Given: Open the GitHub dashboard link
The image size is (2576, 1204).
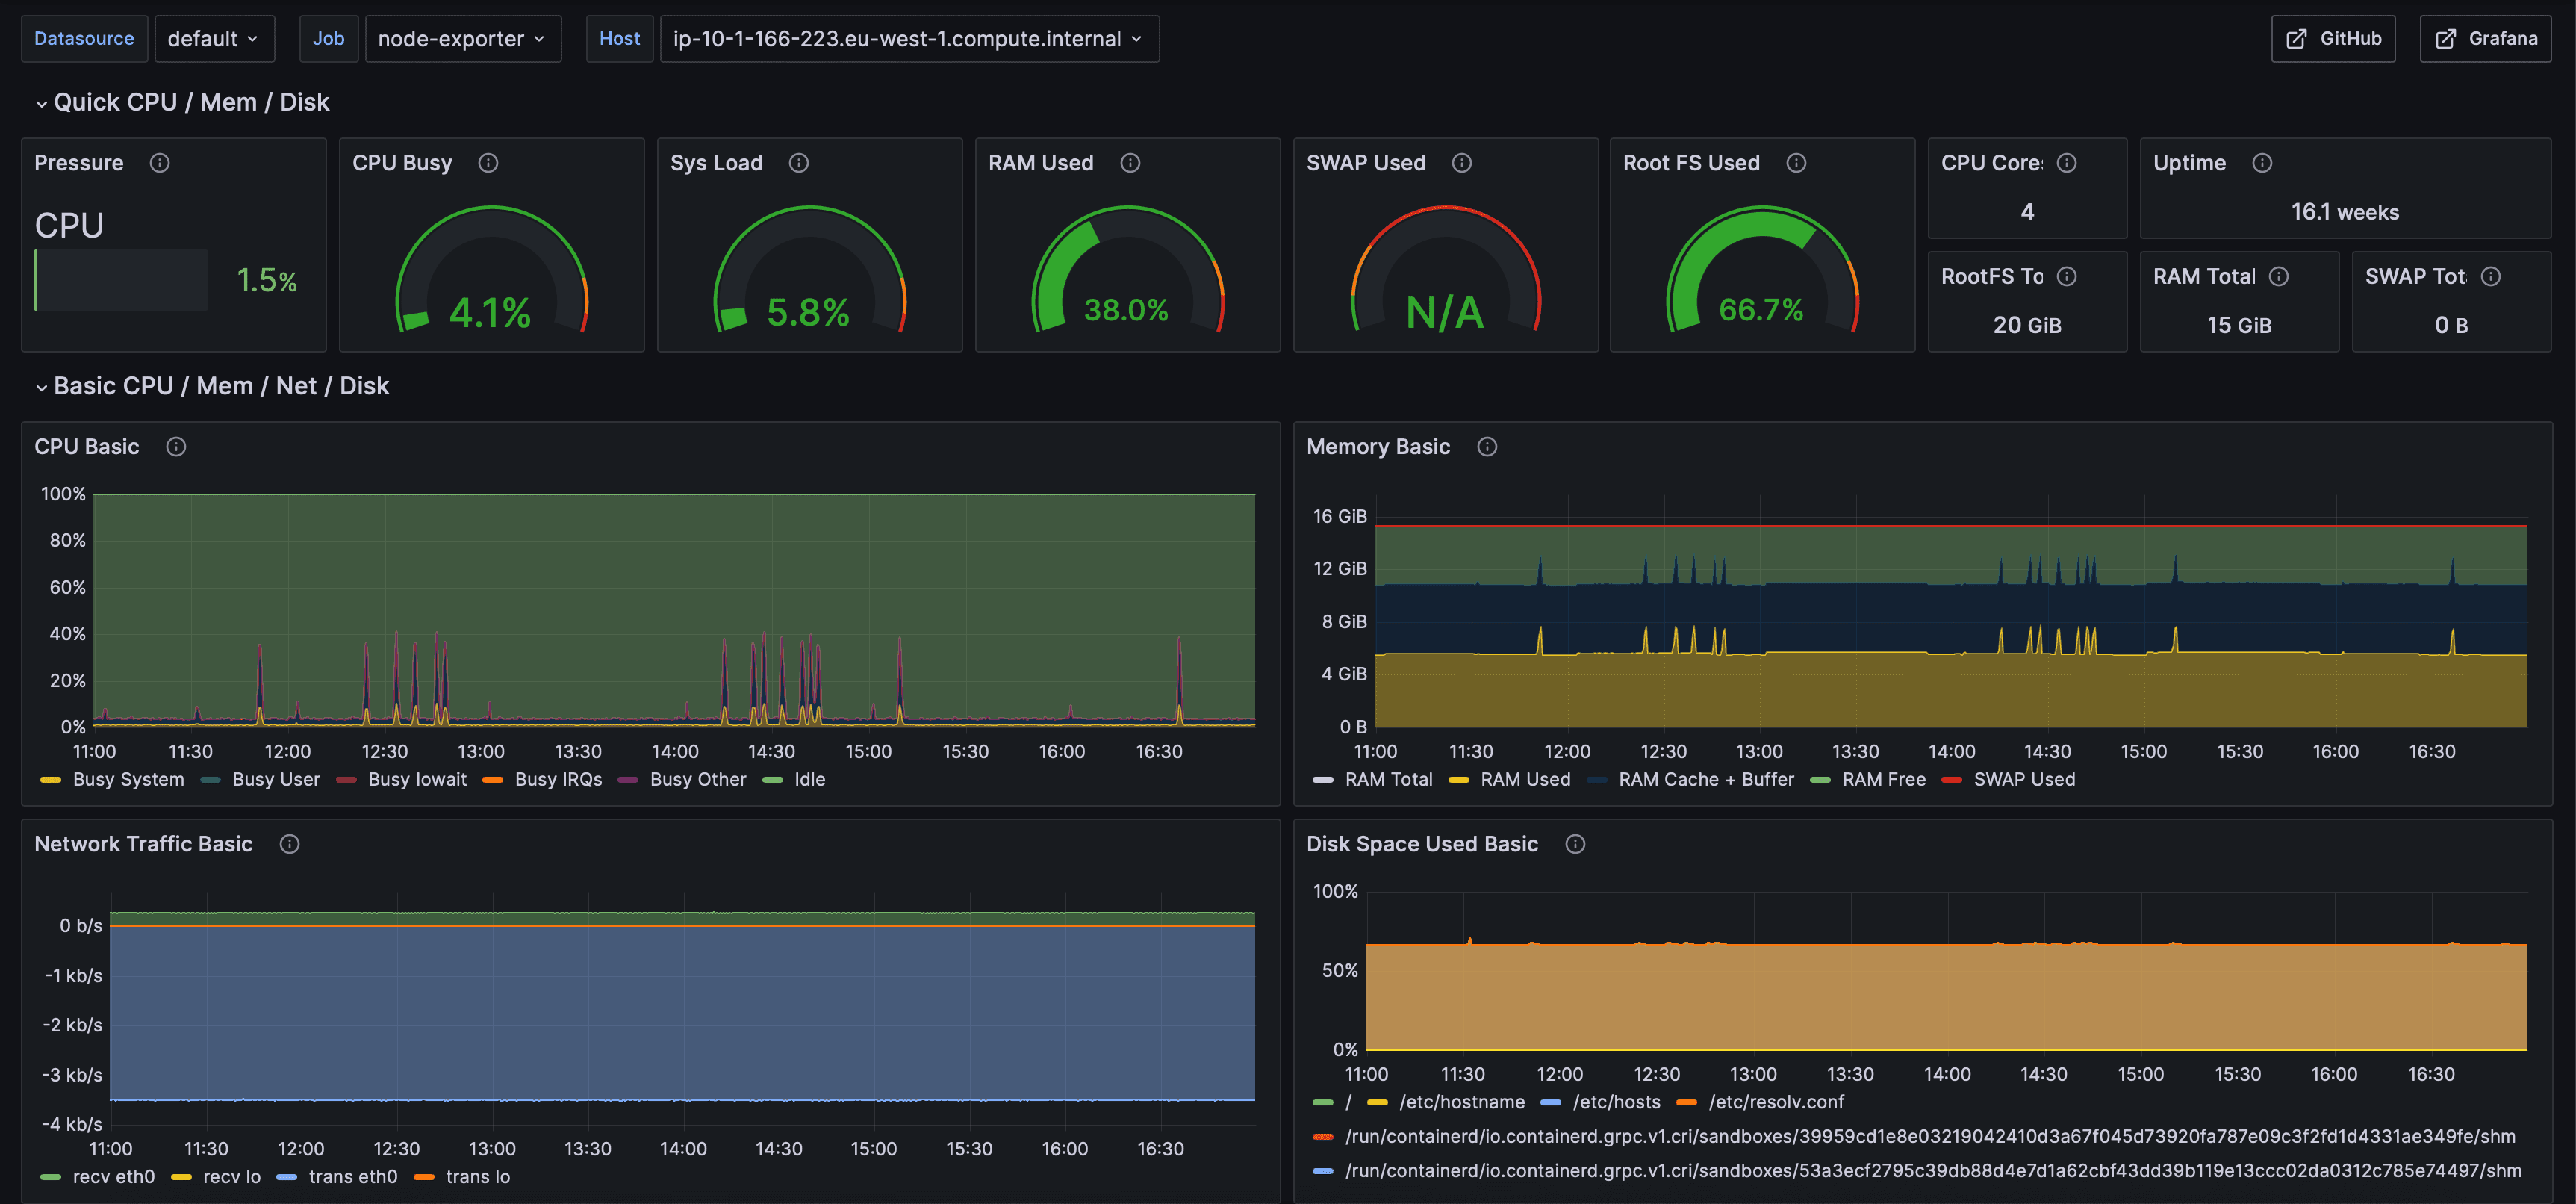Looking at the screenshot, I should 2333,38.
